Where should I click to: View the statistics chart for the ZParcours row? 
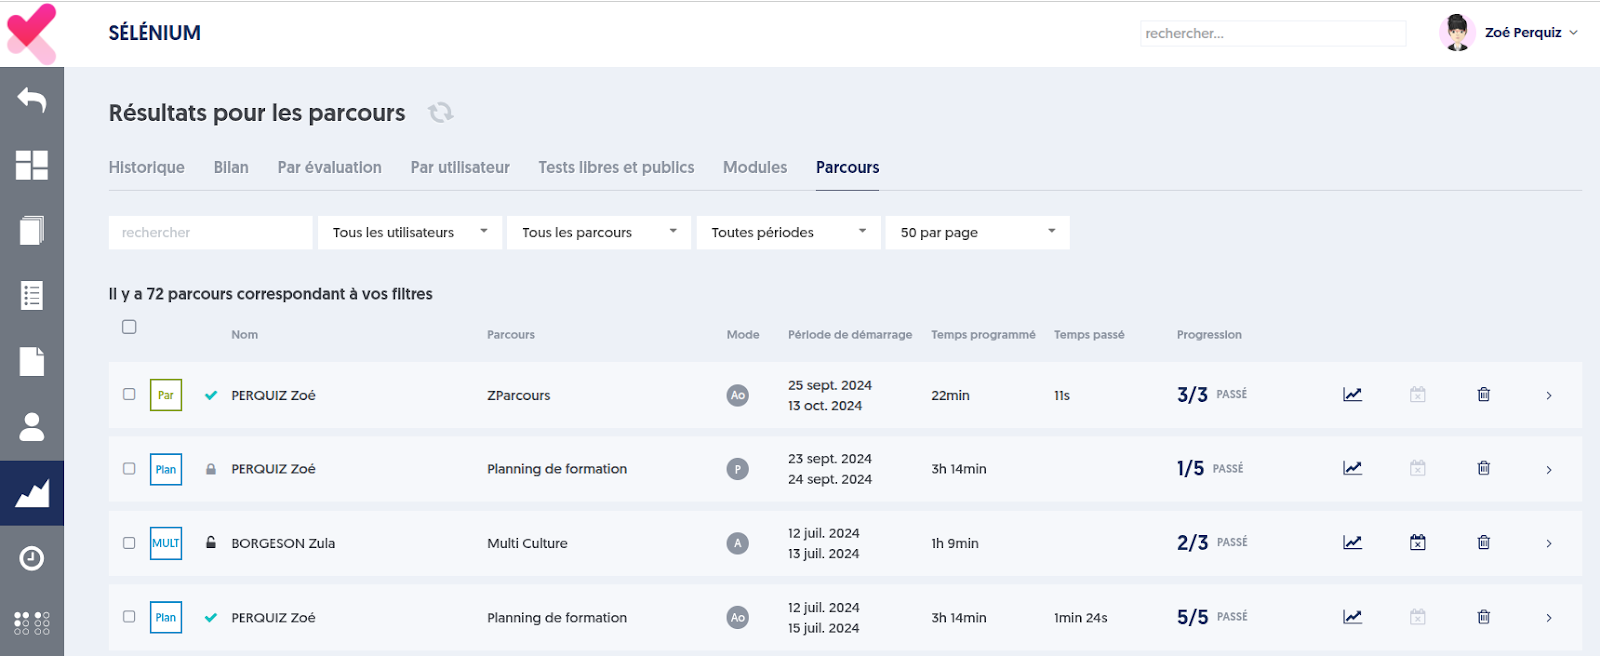1352,395
